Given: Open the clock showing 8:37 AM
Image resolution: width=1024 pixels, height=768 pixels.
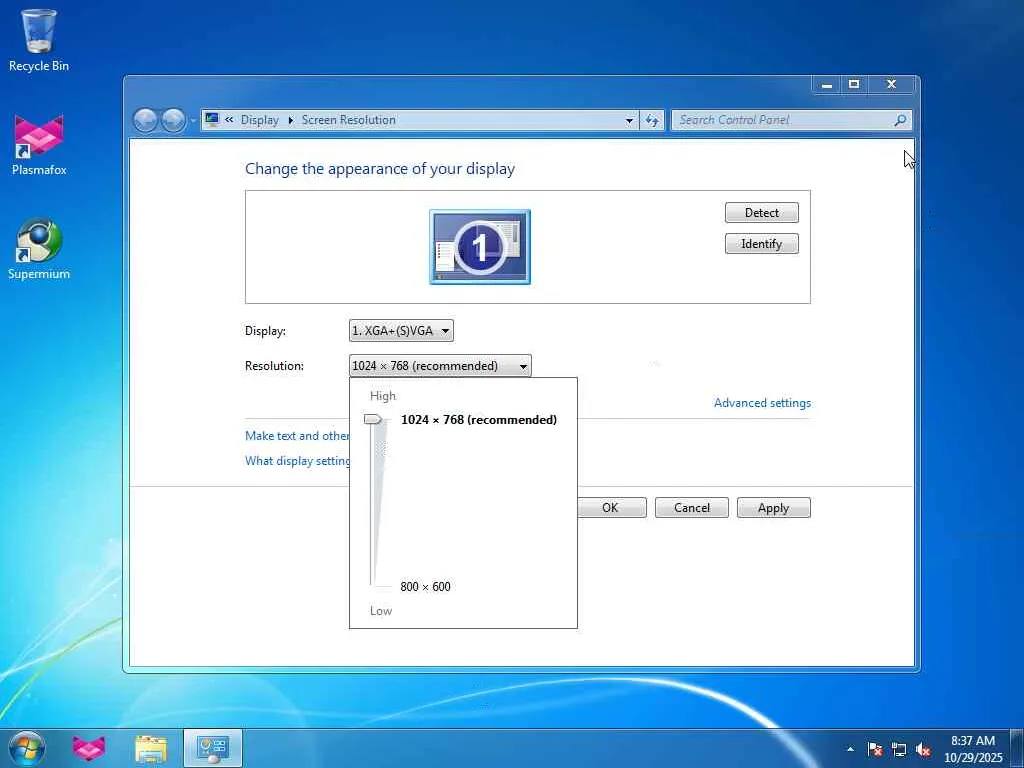Looking at the screenshot, I should coord(973,748).
